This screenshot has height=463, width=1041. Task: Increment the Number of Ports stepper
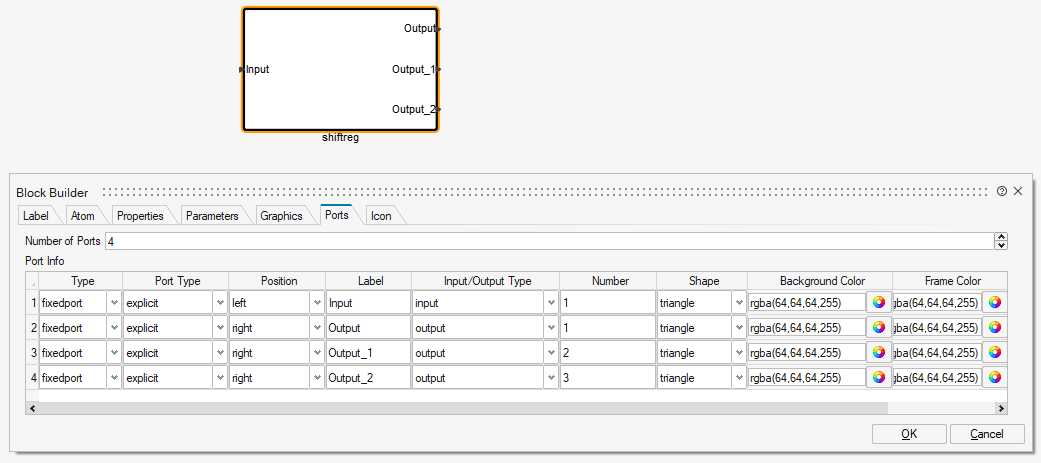(1001, 237)
